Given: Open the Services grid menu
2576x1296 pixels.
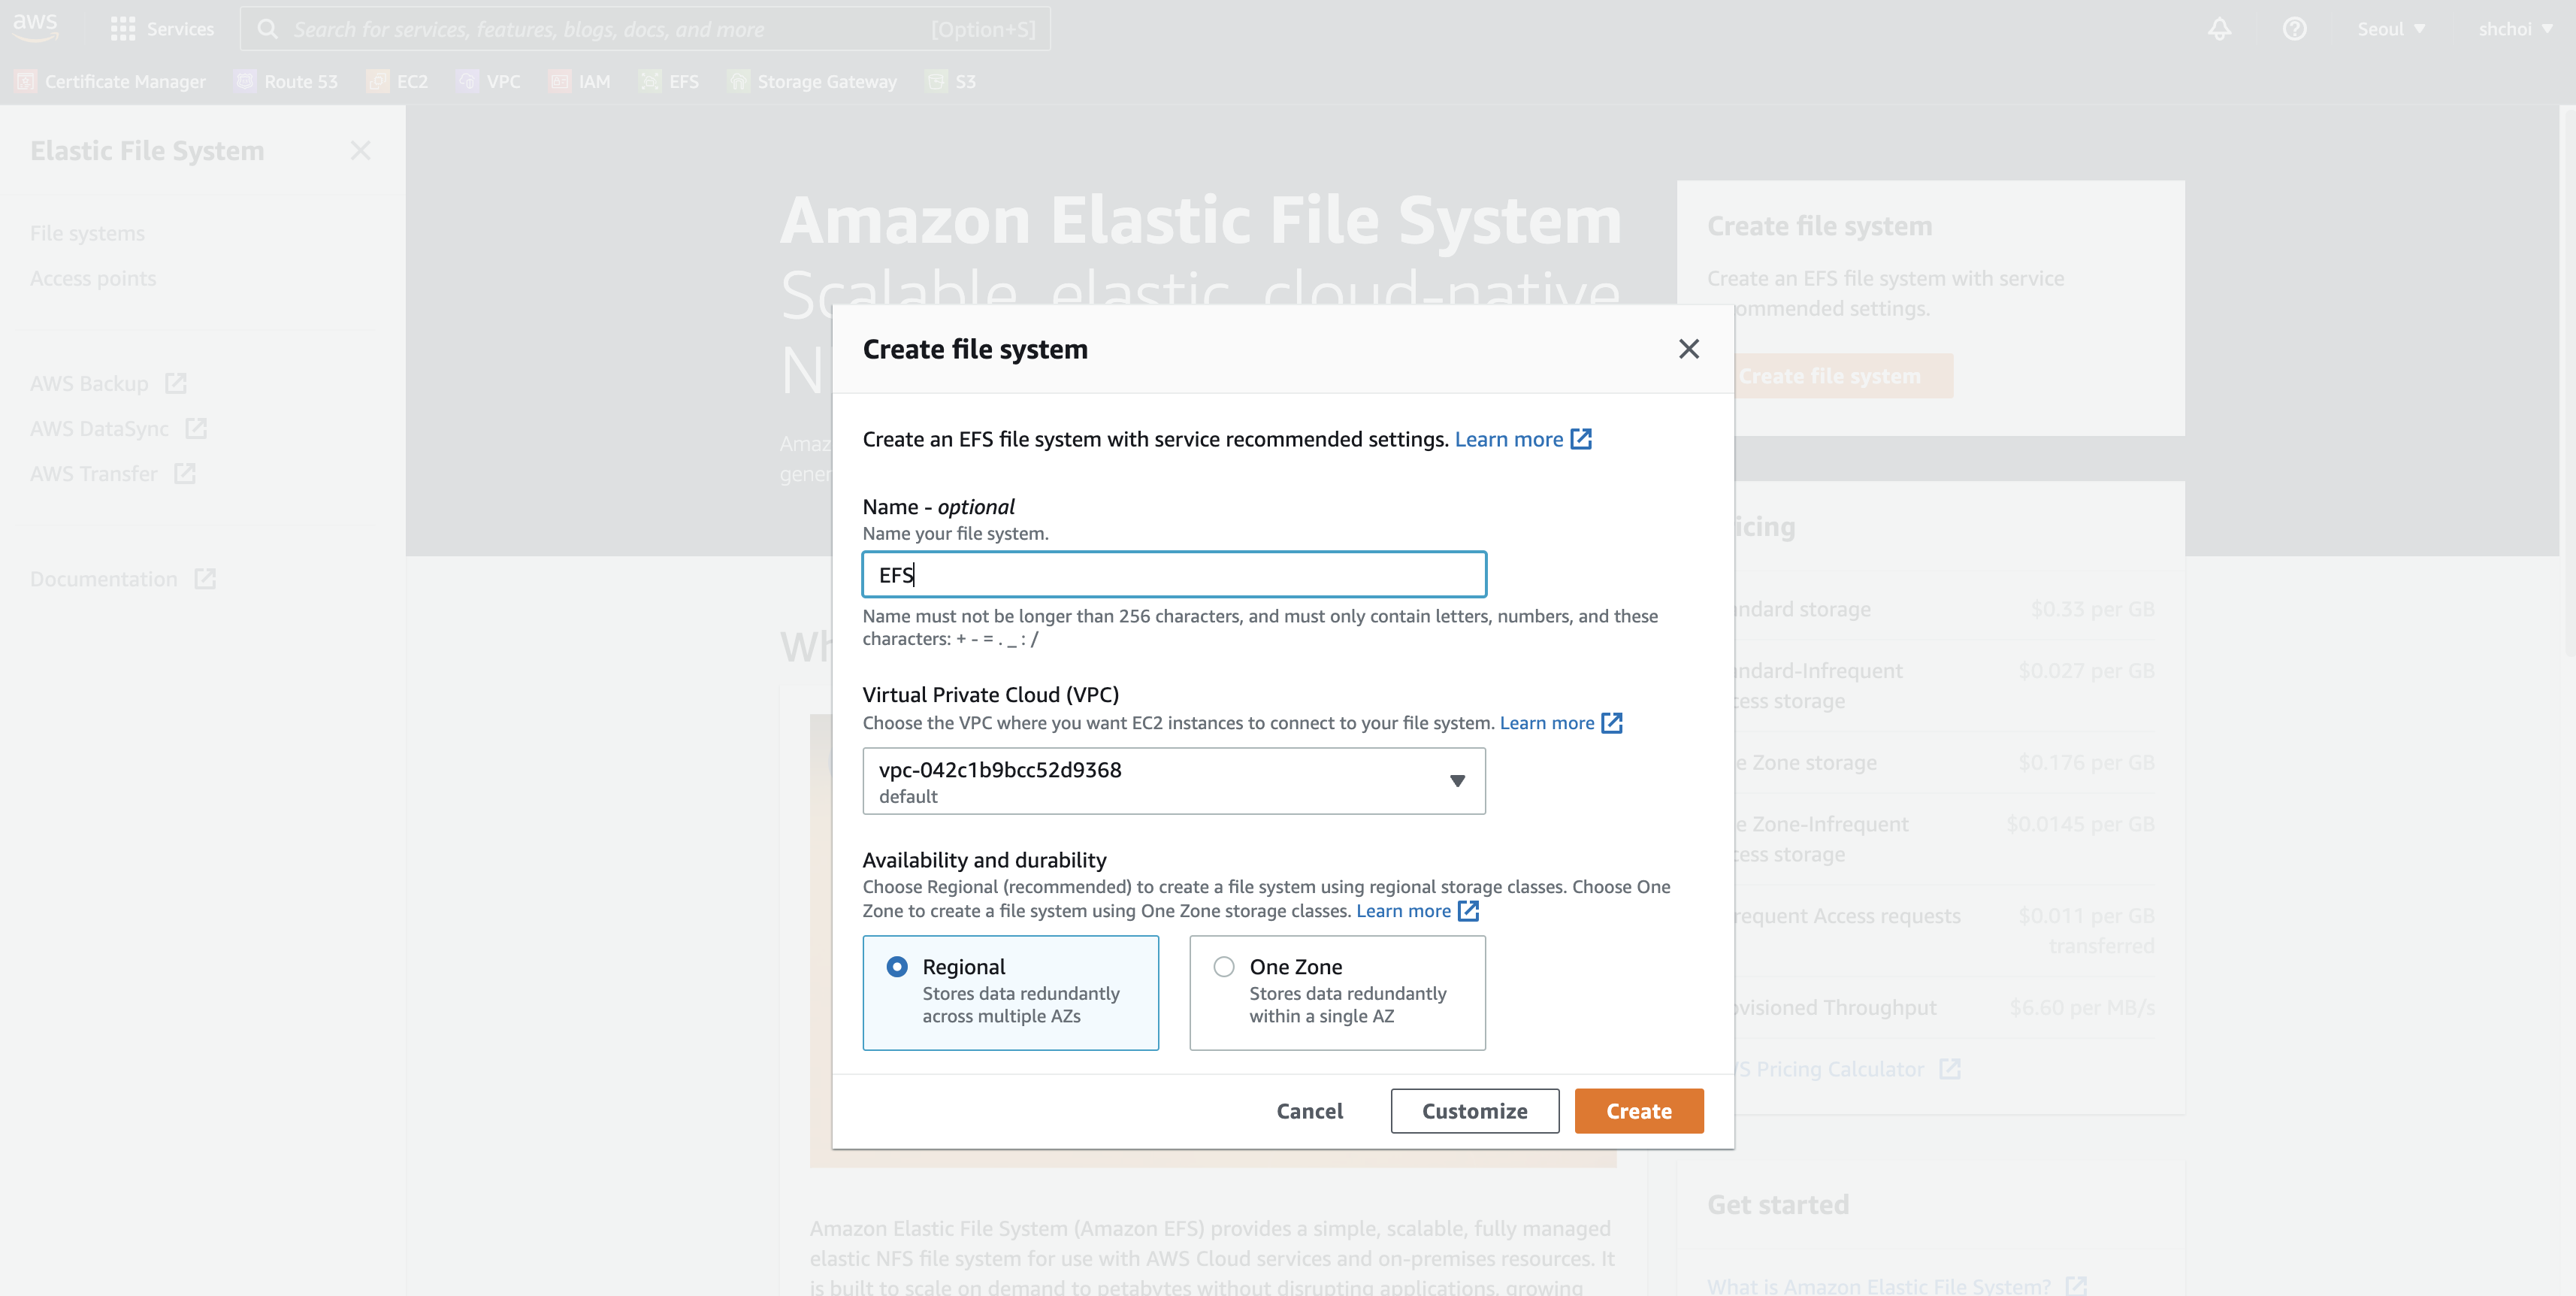Looking at the screenshot, I should tap(122, 29).
